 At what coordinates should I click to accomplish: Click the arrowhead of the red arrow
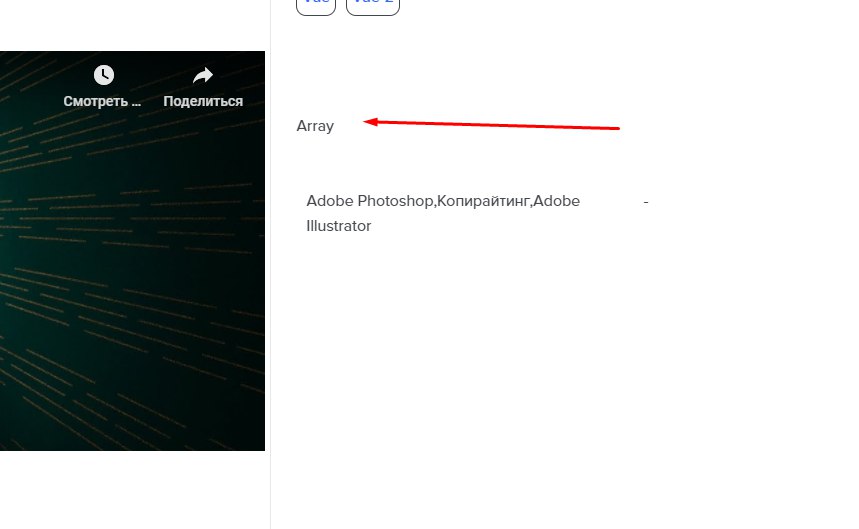click(x=370, y=122)
